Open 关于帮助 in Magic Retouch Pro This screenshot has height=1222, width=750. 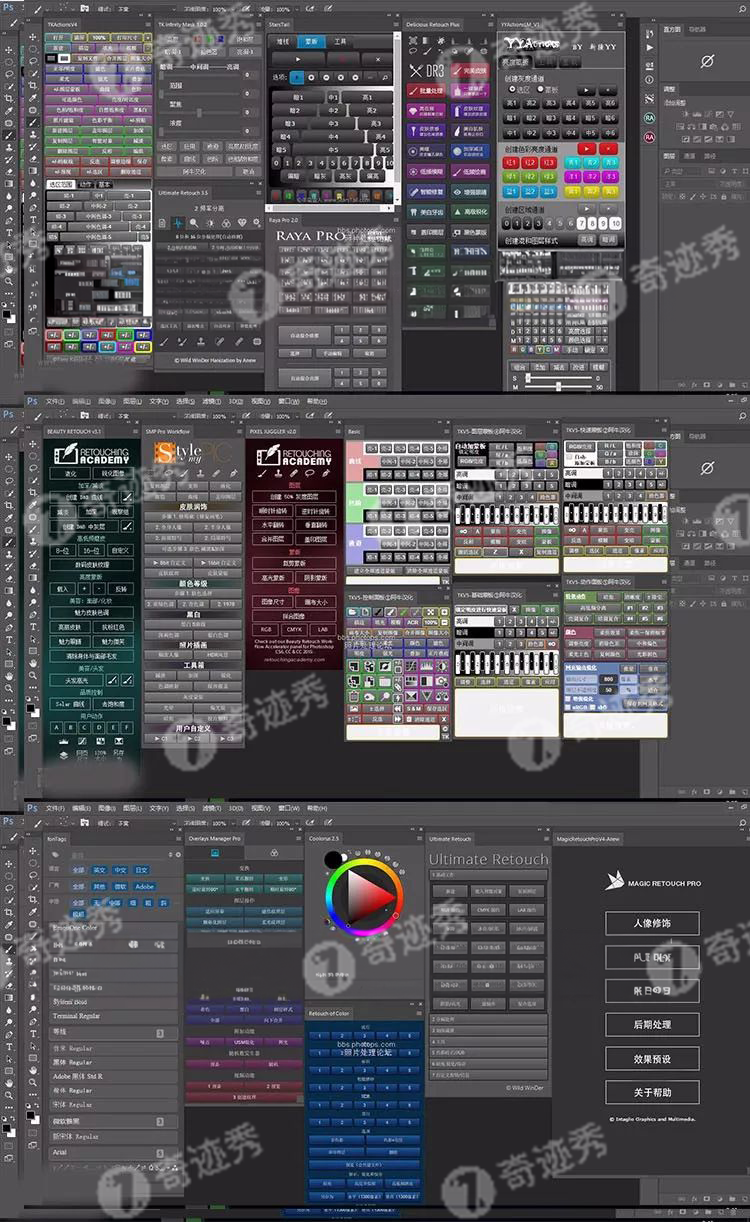coord(652,1092)
